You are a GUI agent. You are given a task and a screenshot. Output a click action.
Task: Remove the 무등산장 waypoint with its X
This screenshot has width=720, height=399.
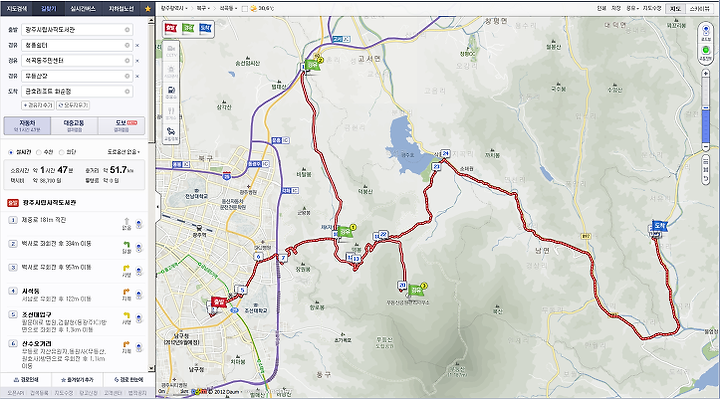pyautogui.click(x=137, y=76)
